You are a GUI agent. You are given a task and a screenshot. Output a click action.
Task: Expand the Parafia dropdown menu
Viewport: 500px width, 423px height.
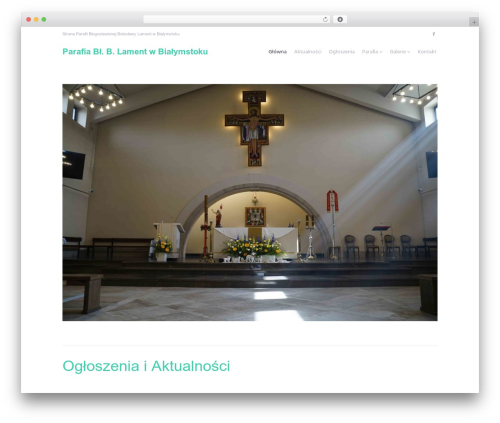pyautogui.click(x=372, y=52)
